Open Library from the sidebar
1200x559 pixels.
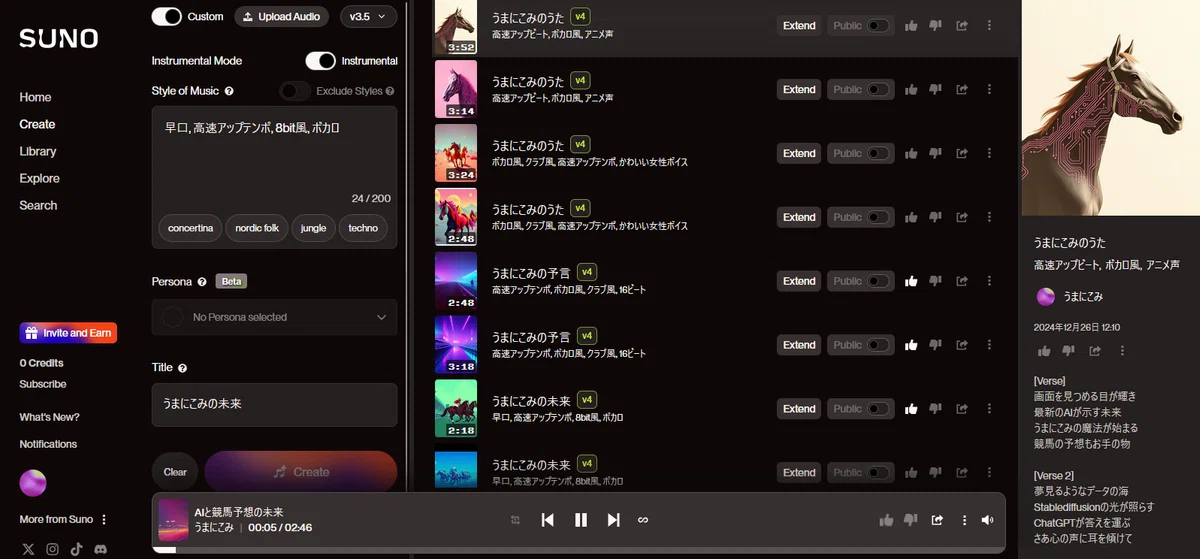coord(38,151)
